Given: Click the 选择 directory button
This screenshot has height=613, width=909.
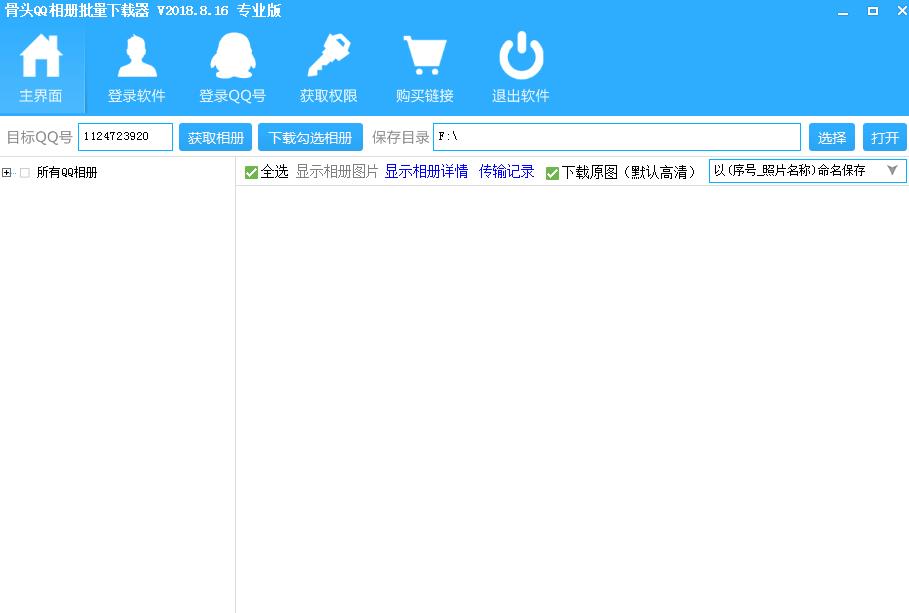Looking at the screenshot, I should point(831,137).
